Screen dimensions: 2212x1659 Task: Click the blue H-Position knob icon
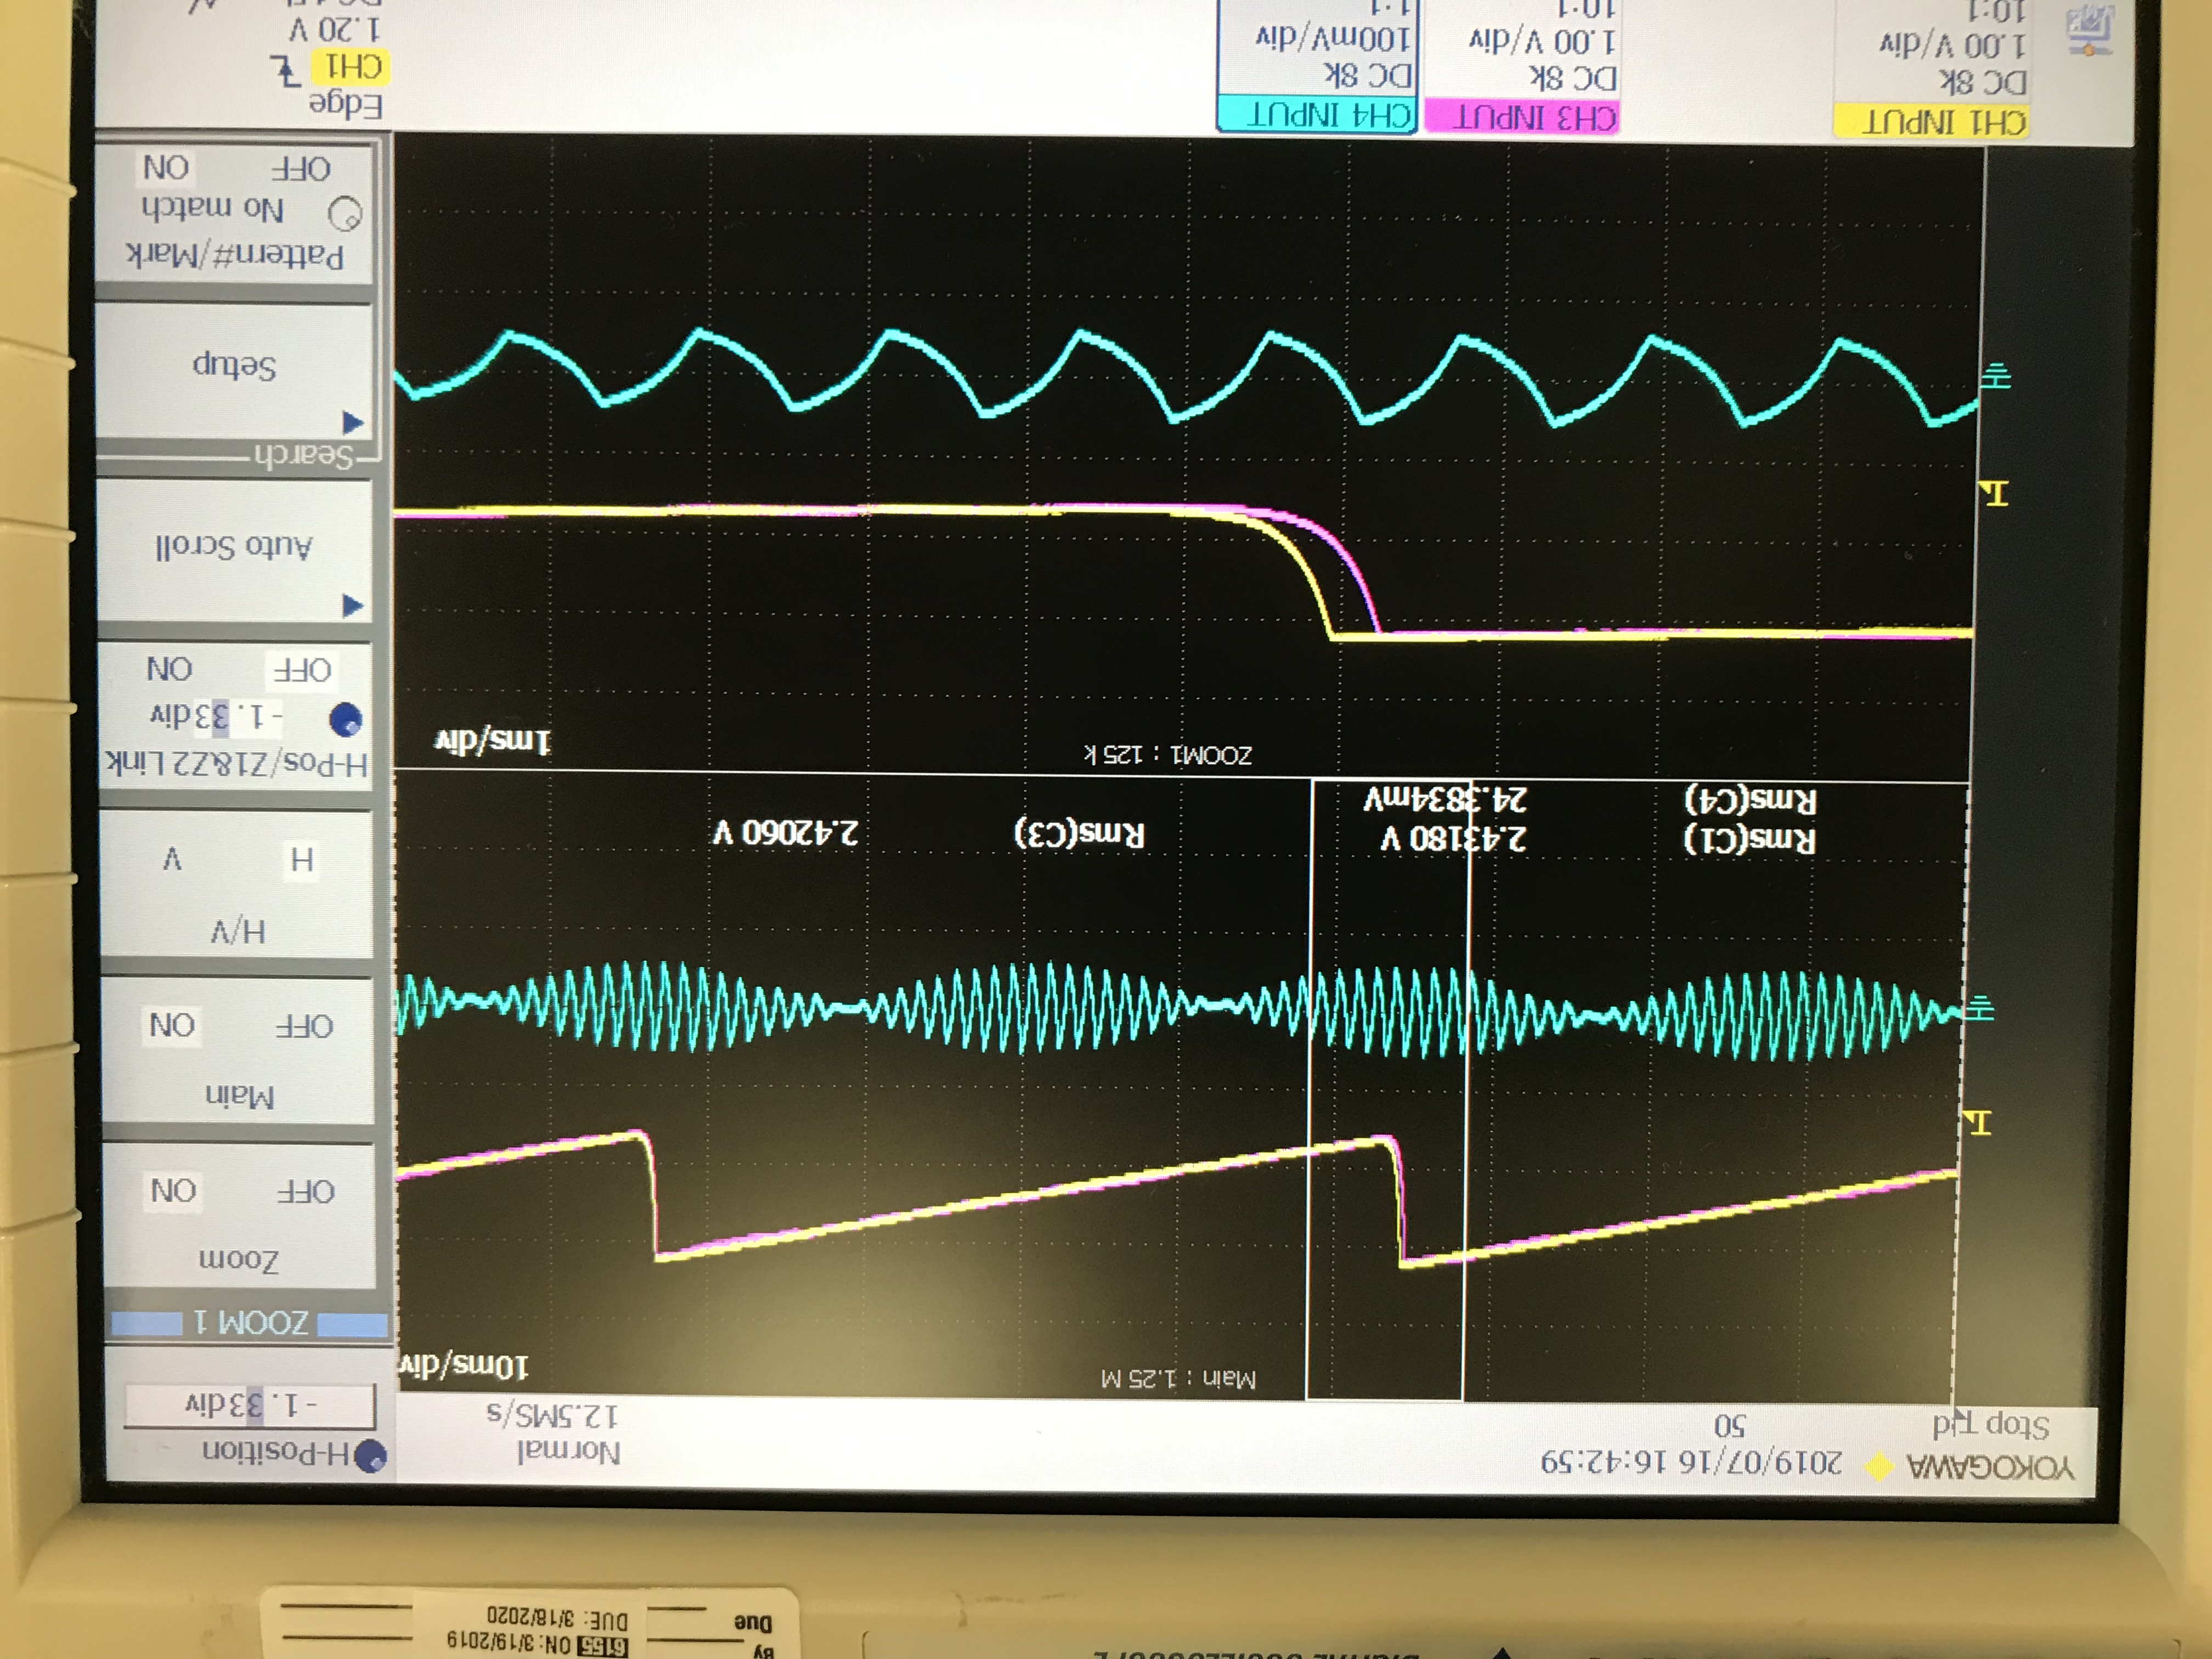[x=371, y=1456]
